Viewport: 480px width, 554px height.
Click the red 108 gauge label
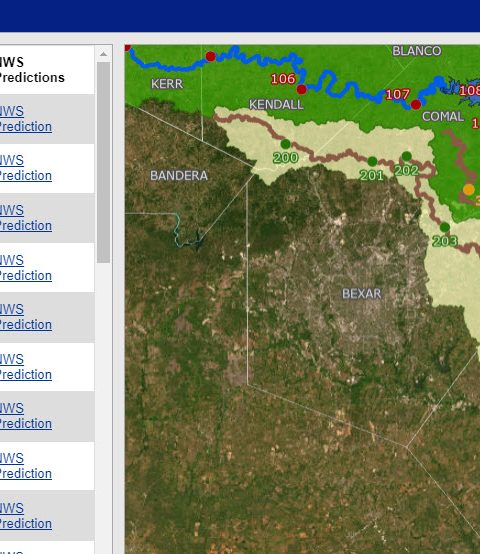[469, 91]
